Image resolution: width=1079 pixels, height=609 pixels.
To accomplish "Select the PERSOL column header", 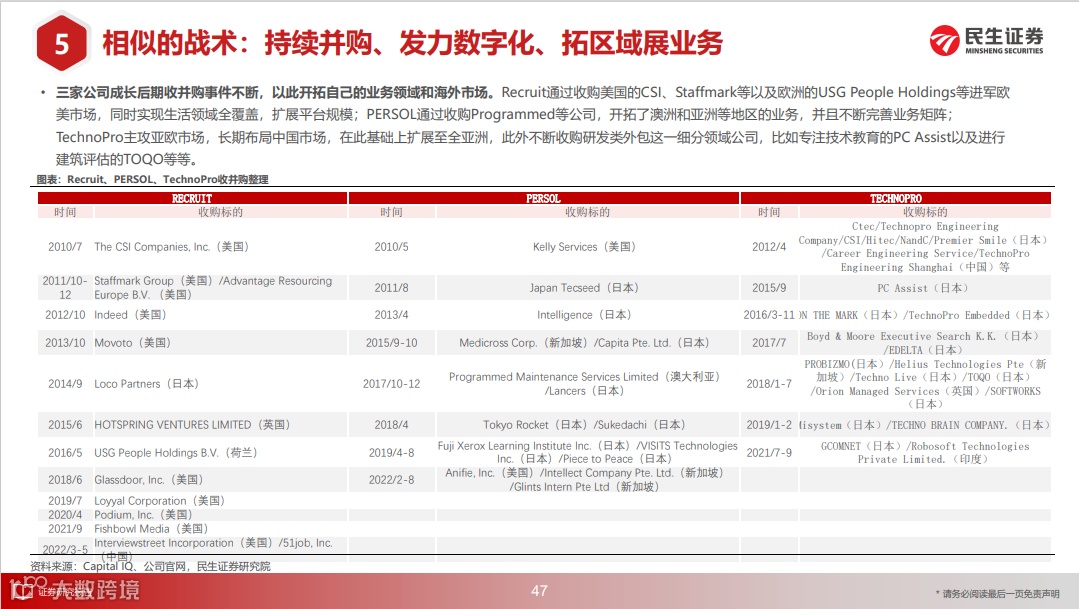I will (x=544, y=198).
